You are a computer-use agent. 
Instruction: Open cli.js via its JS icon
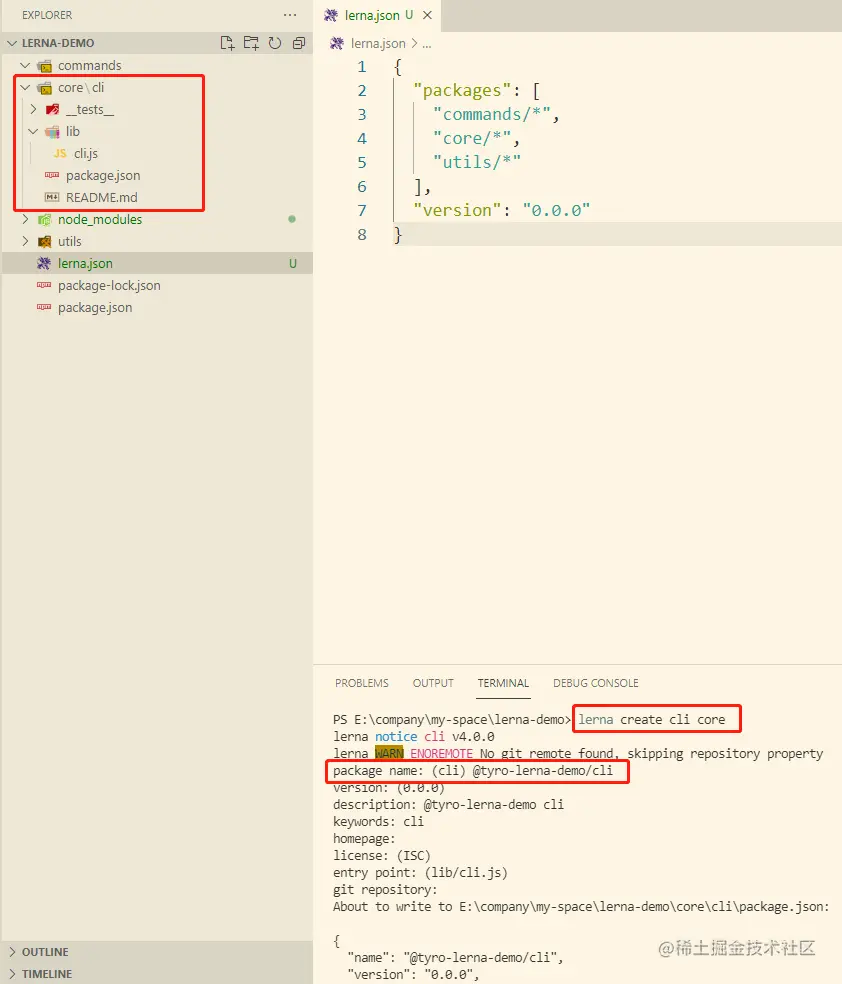tap(60, 153)
